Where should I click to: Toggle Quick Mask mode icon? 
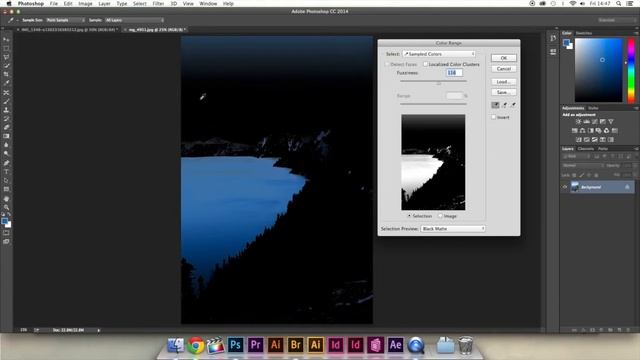click(x=6, y=233)
